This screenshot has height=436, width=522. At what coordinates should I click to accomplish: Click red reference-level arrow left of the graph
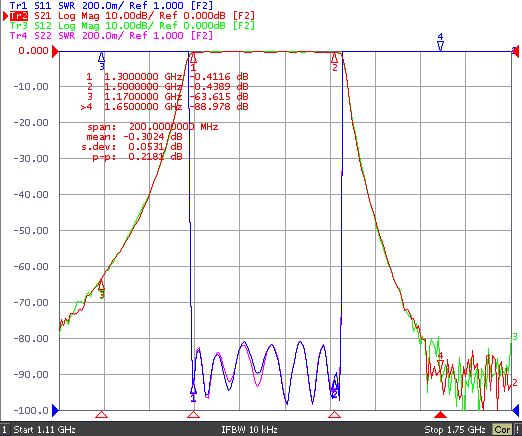(55, 51)
